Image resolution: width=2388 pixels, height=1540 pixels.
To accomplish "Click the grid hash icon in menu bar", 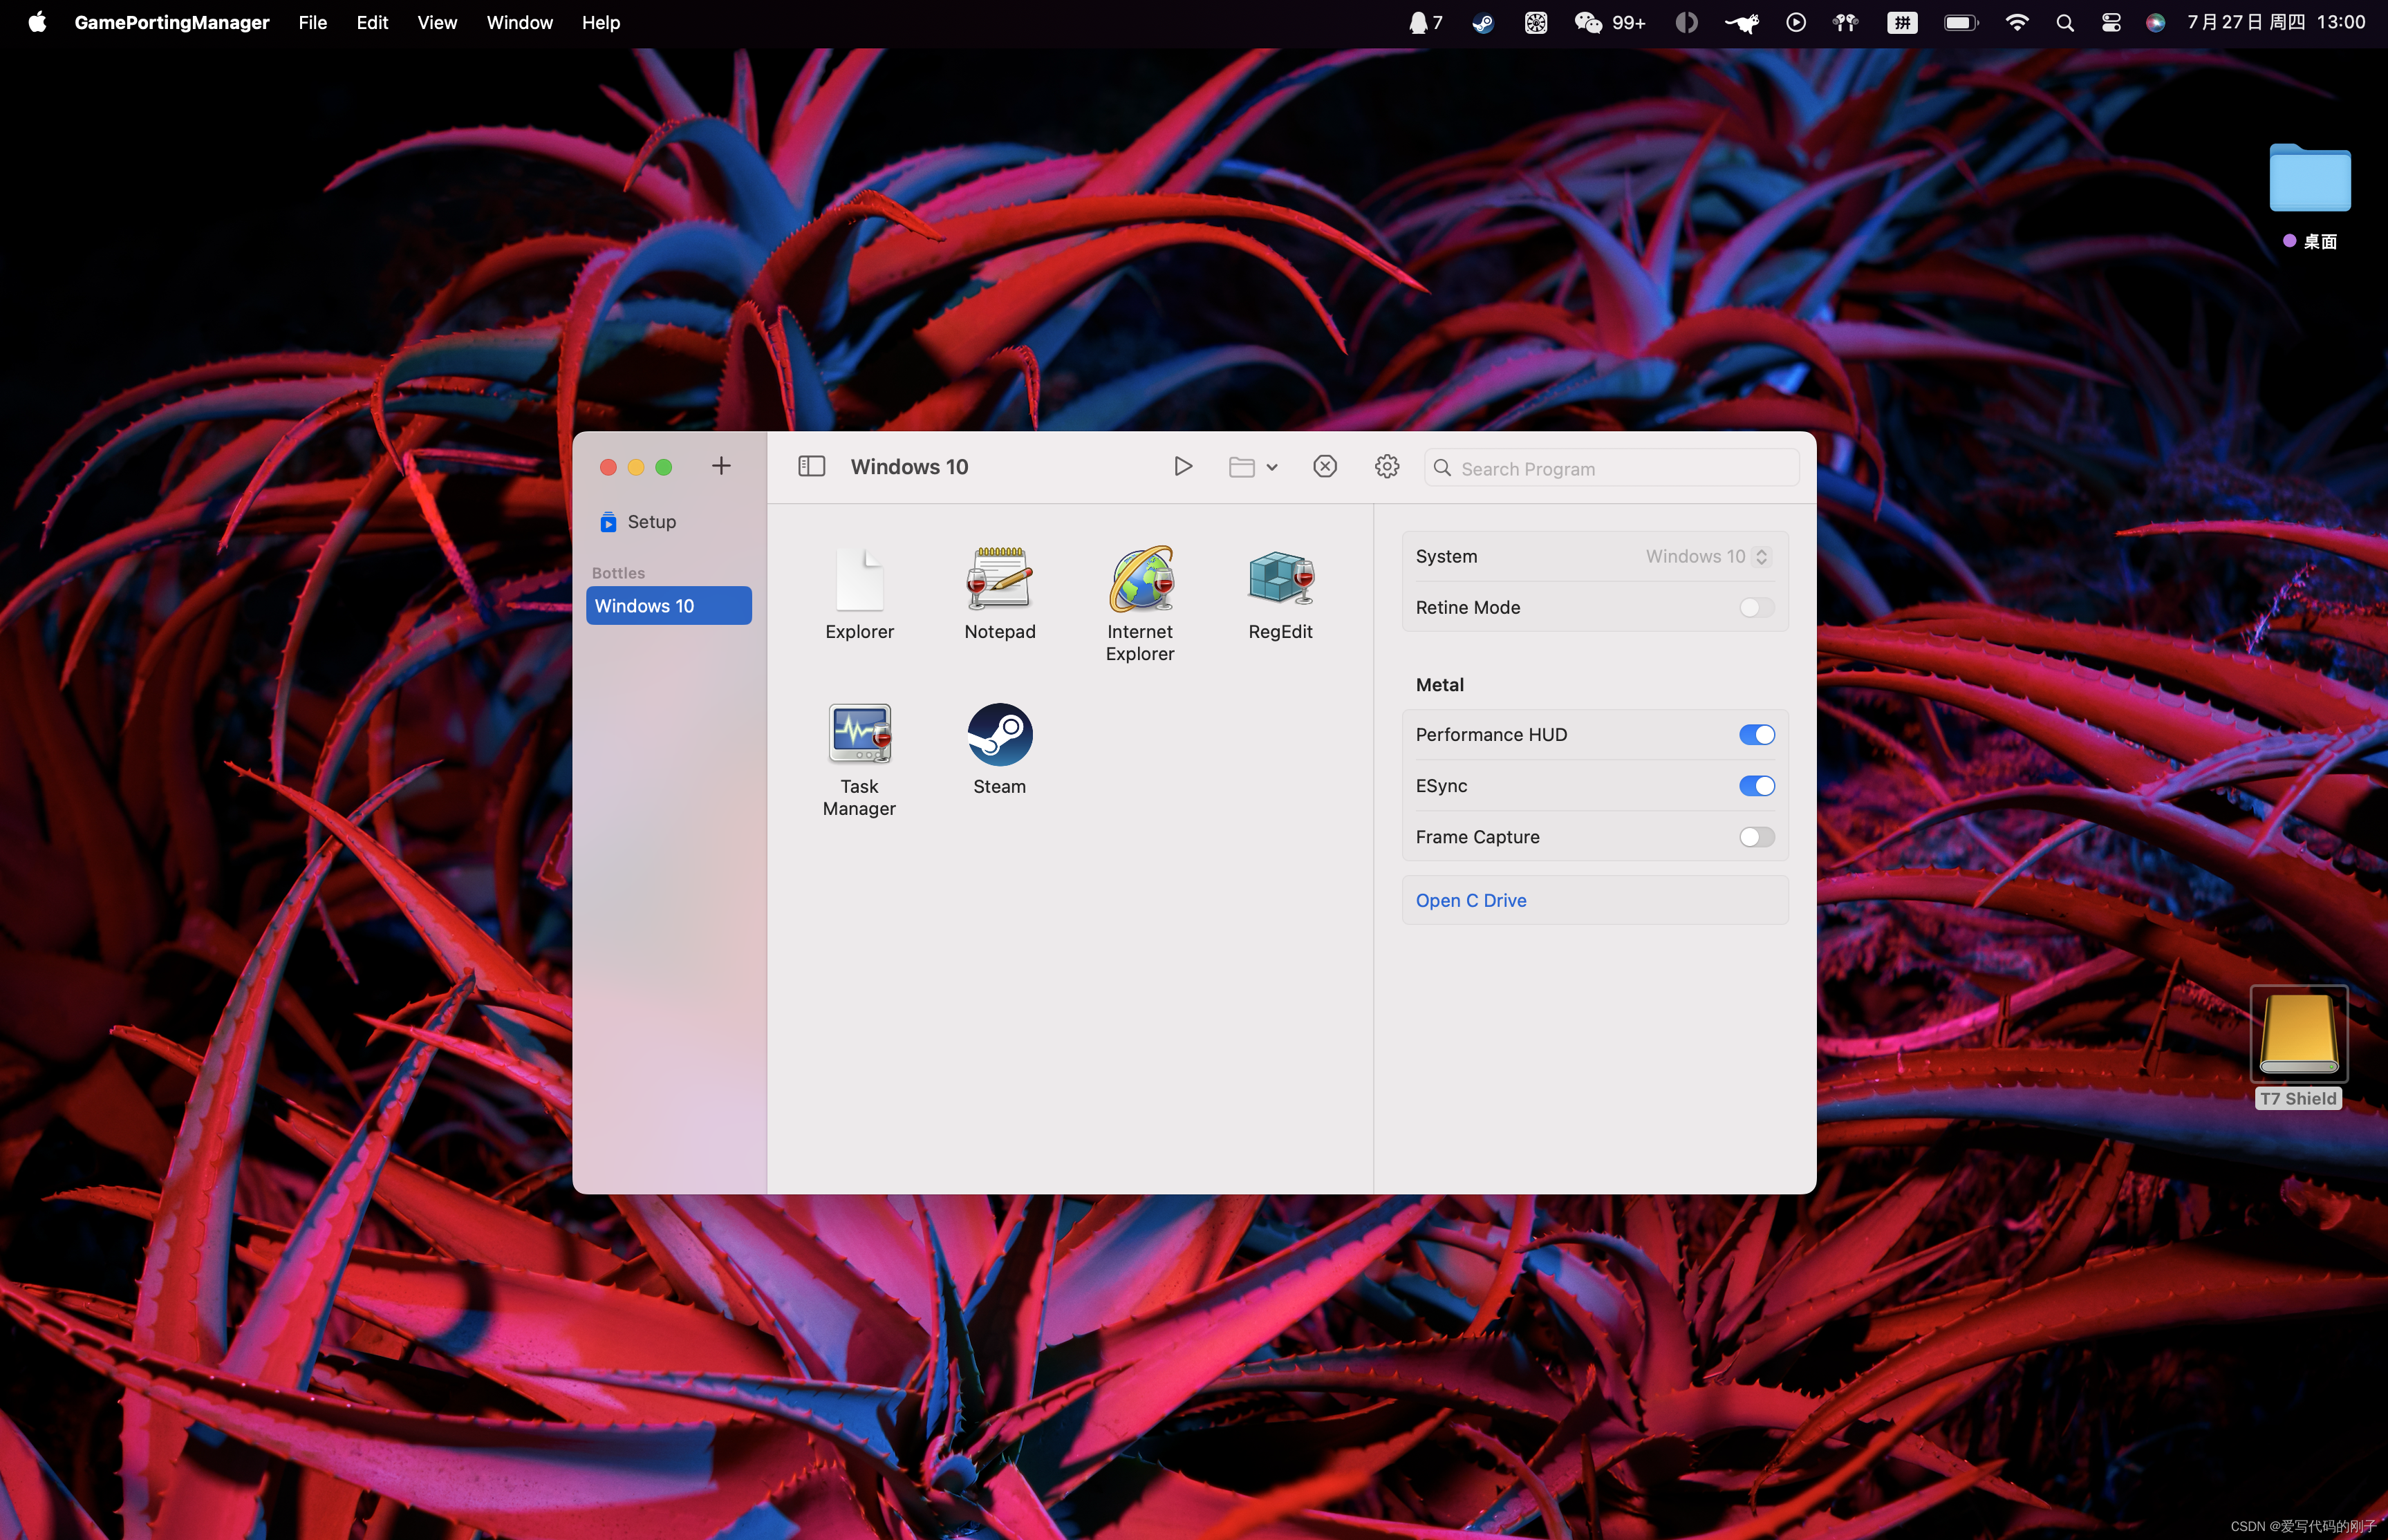I will pos(1901,22).
